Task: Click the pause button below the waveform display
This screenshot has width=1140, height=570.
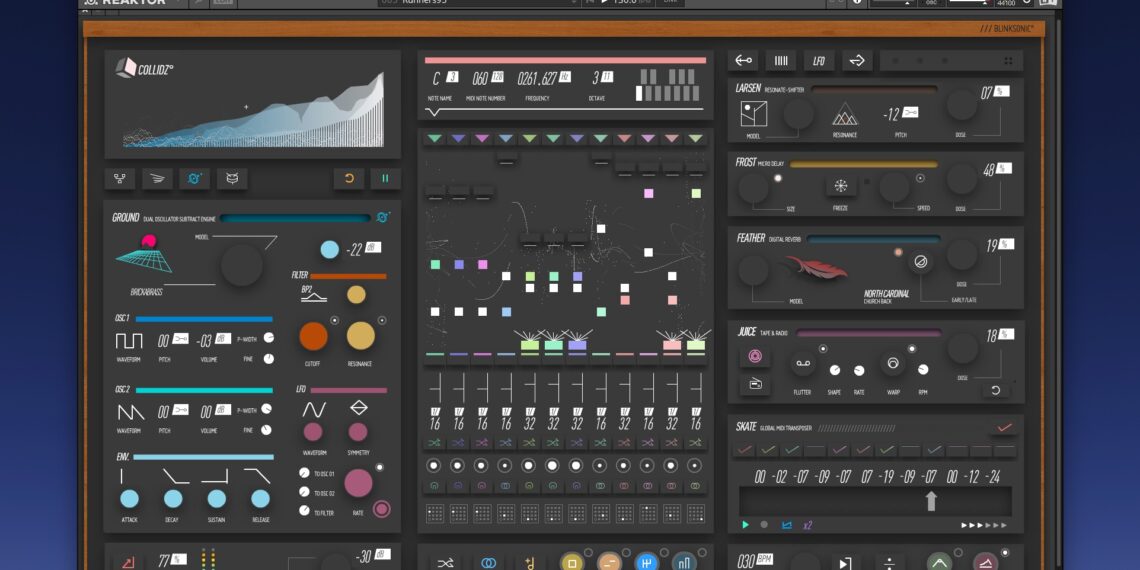Action: [385, 179]
